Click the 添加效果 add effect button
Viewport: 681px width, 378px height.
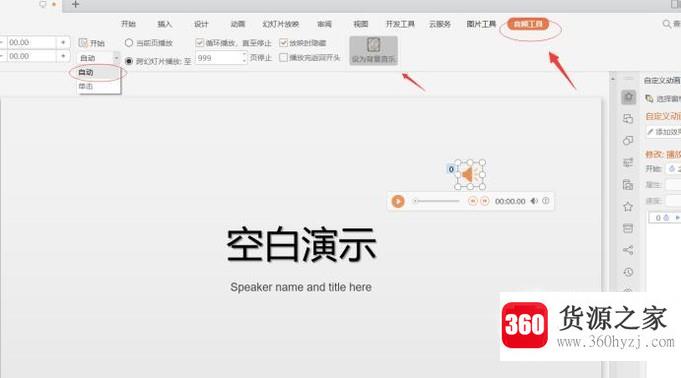[664, 132]
